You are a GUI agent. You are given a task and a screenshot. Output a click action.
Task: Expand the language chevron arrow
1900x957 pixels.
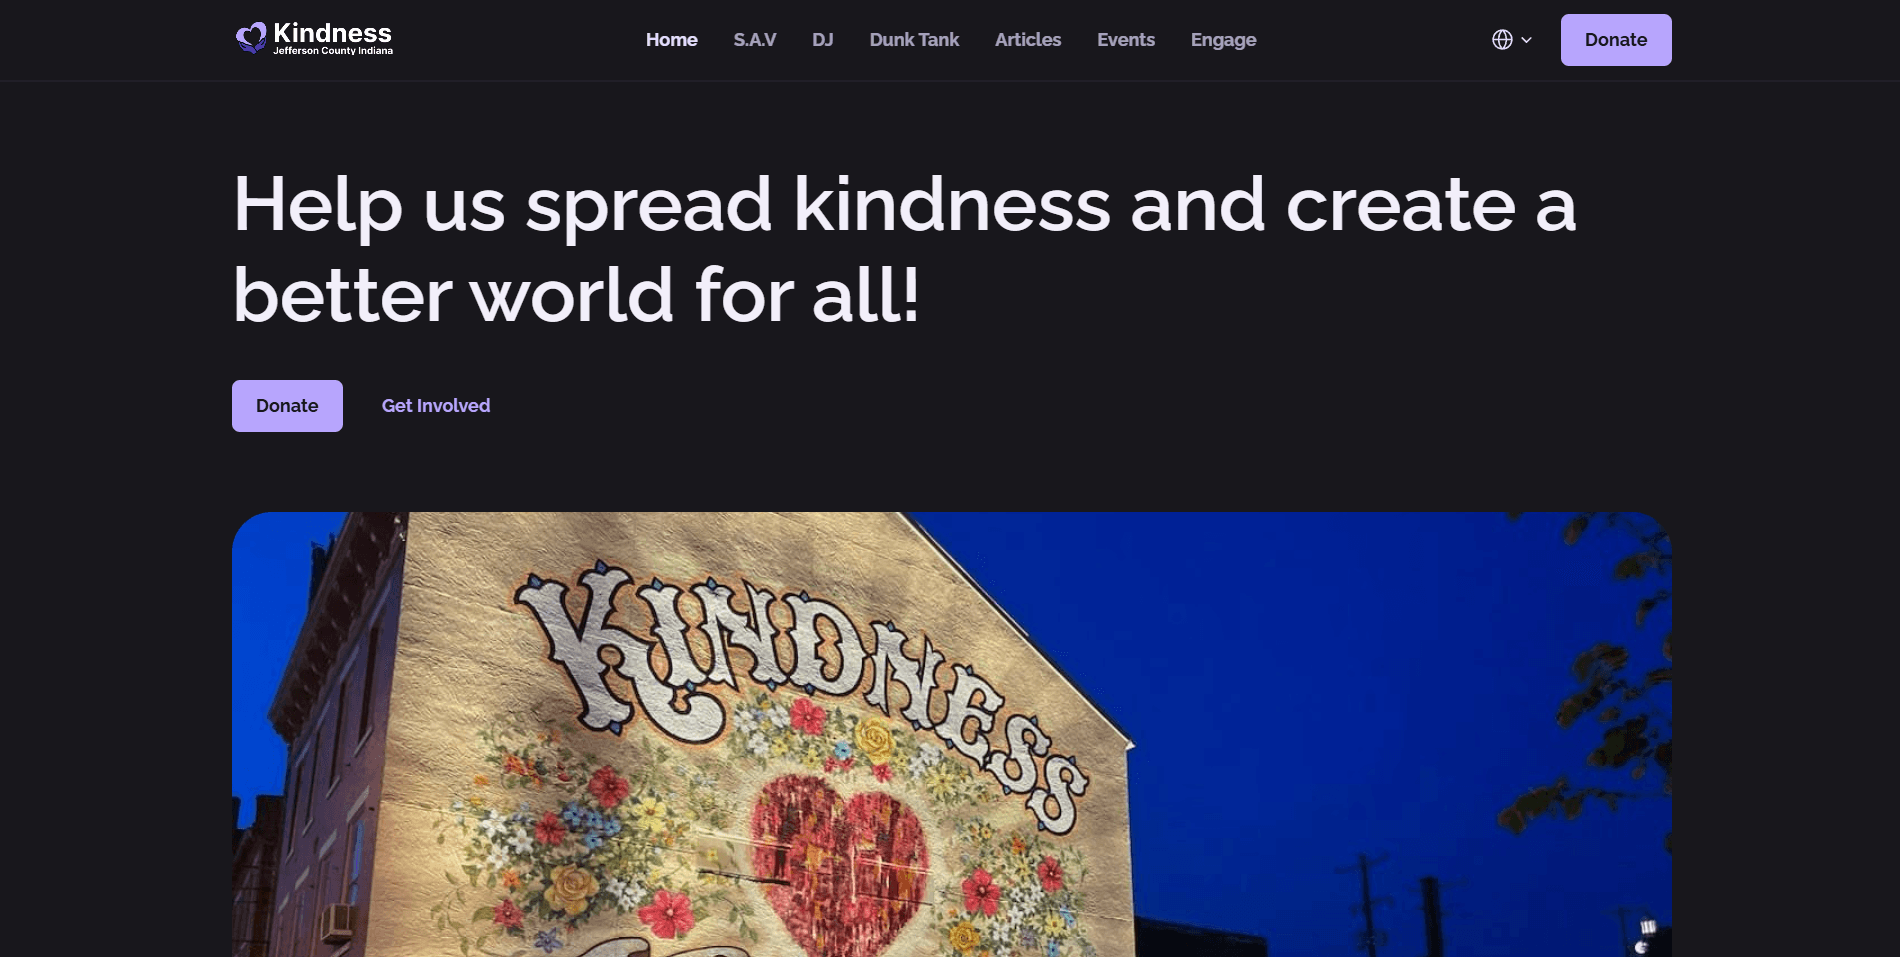1526,40
